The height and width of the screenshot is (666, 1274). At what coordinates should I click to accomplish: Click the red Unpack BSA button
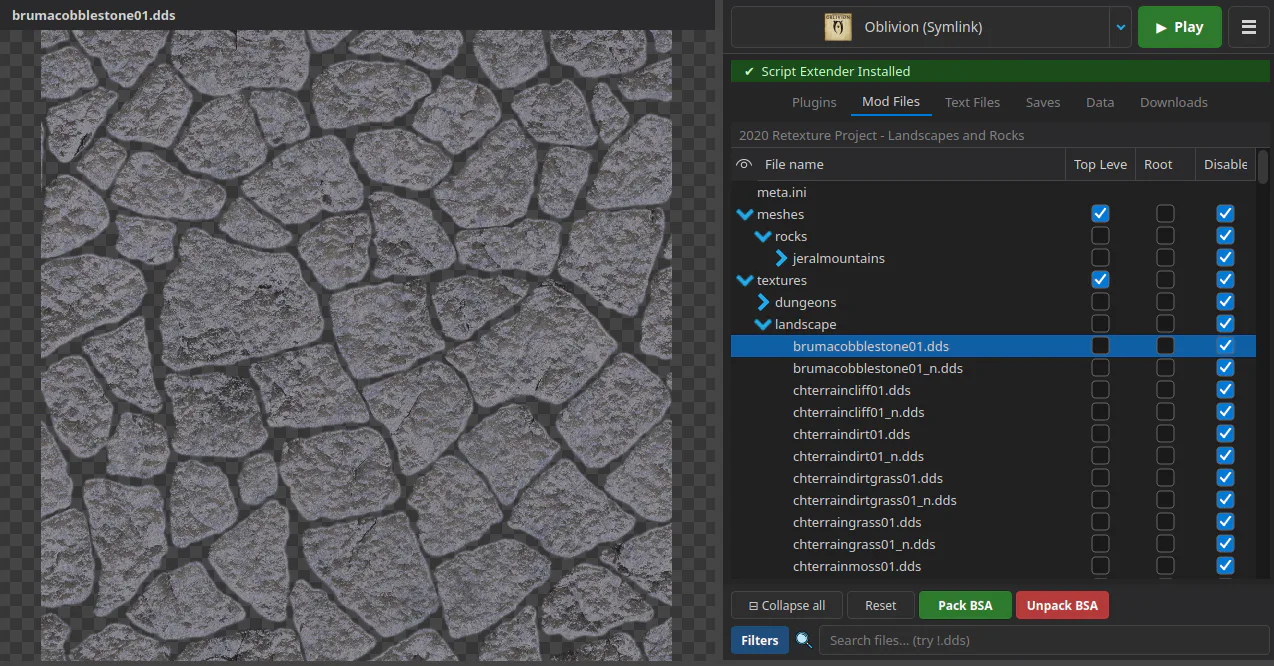point(1062,605)
